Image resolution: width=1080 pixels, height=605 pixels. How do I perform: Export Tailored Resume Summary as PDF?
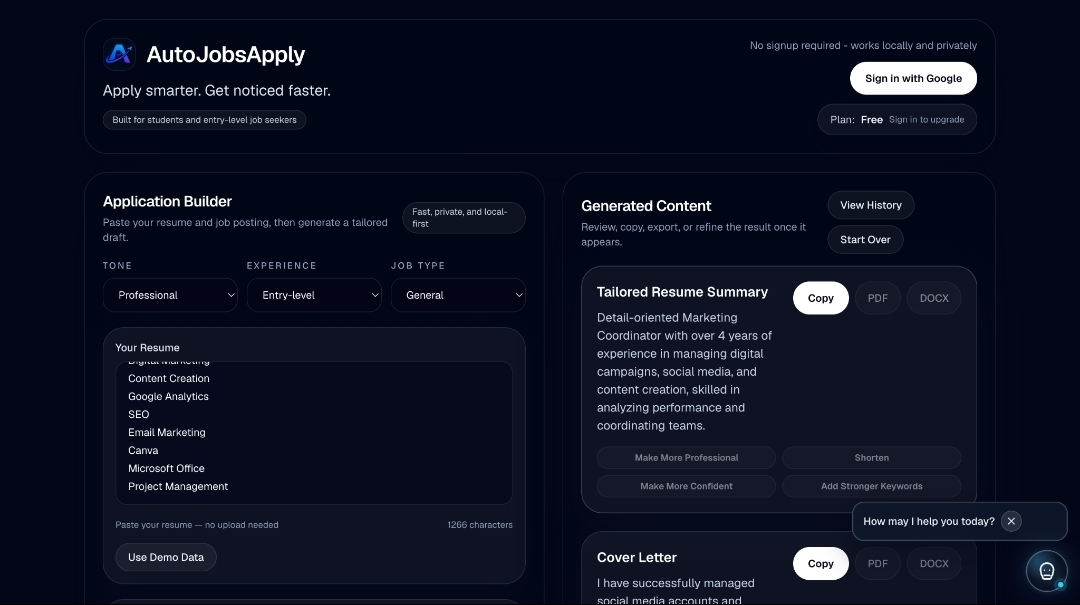coord(878,298)
